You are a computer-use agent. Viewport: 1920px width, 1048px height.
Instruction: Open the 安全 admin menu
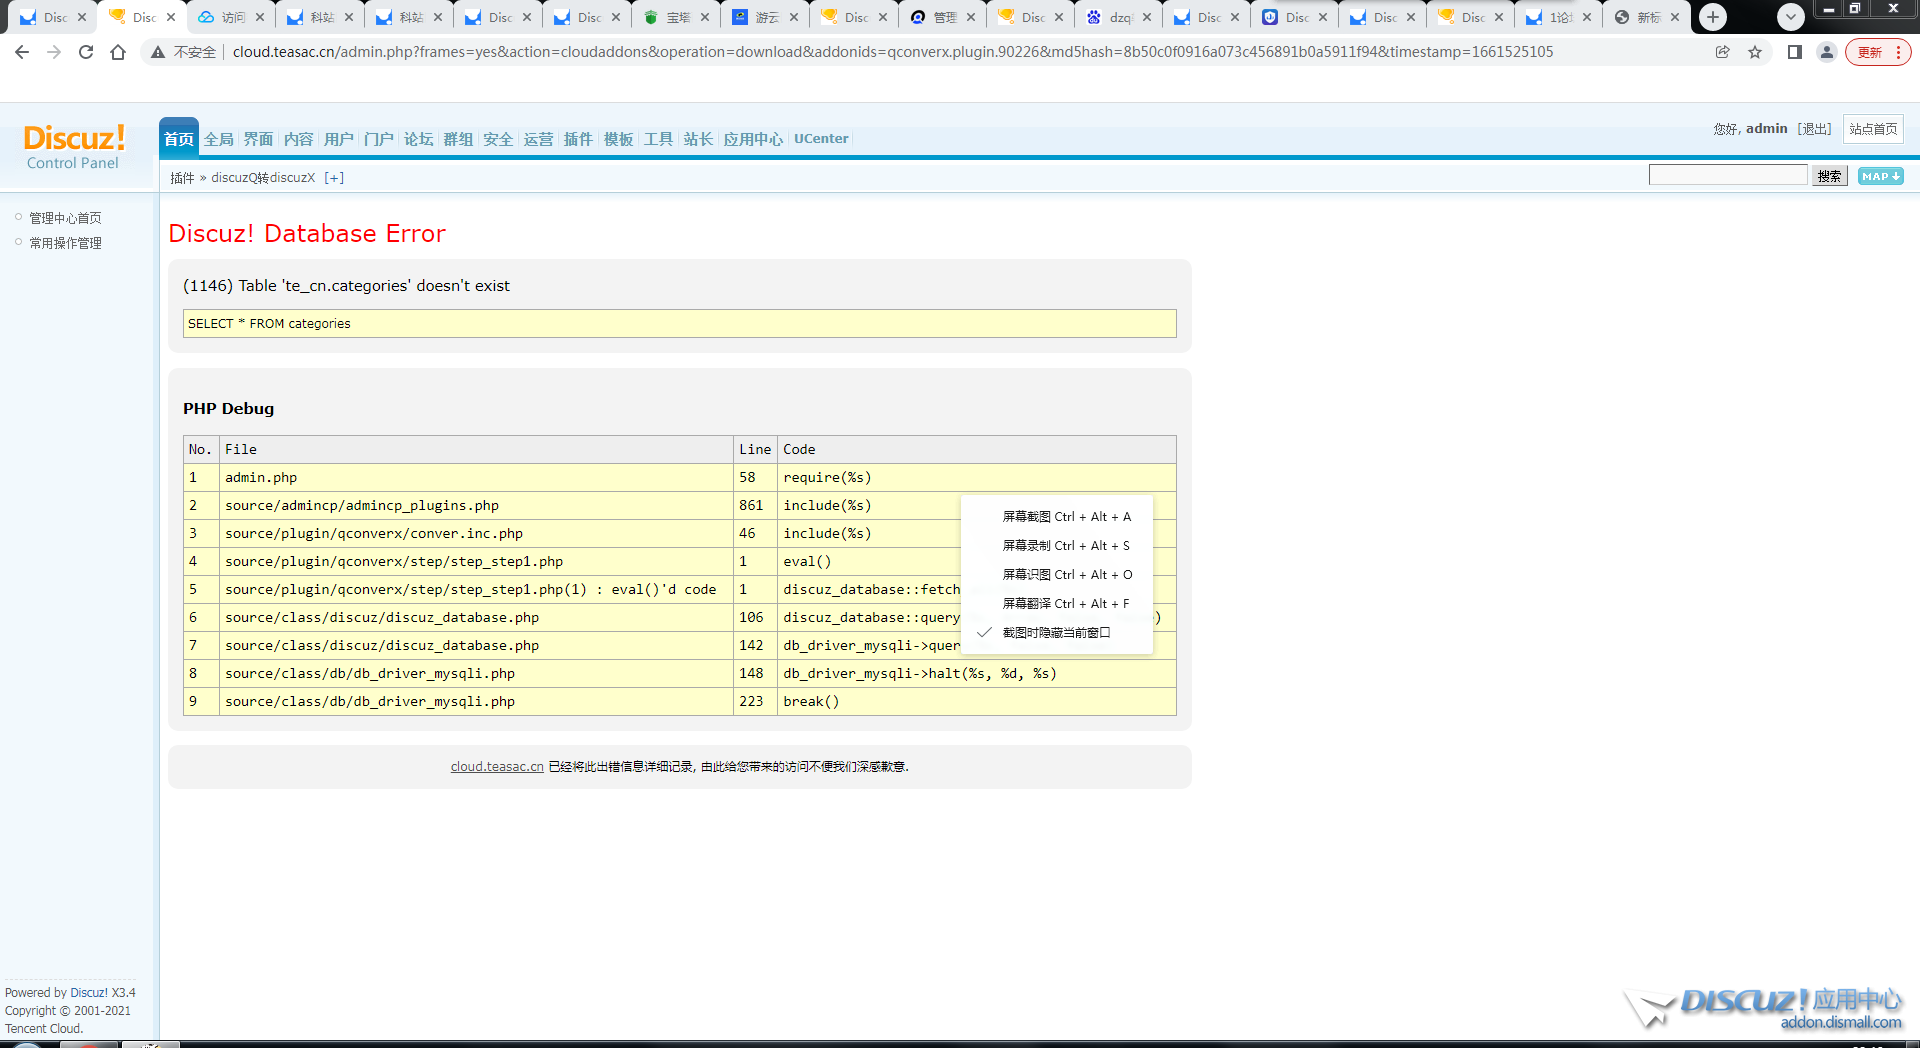click(499, 139)
